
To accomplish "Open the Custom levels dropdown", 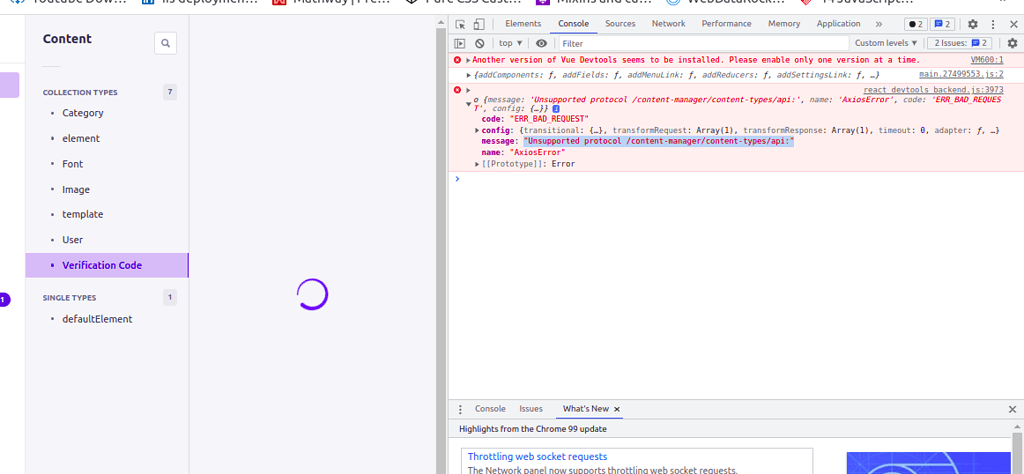I will click(886, 43).
